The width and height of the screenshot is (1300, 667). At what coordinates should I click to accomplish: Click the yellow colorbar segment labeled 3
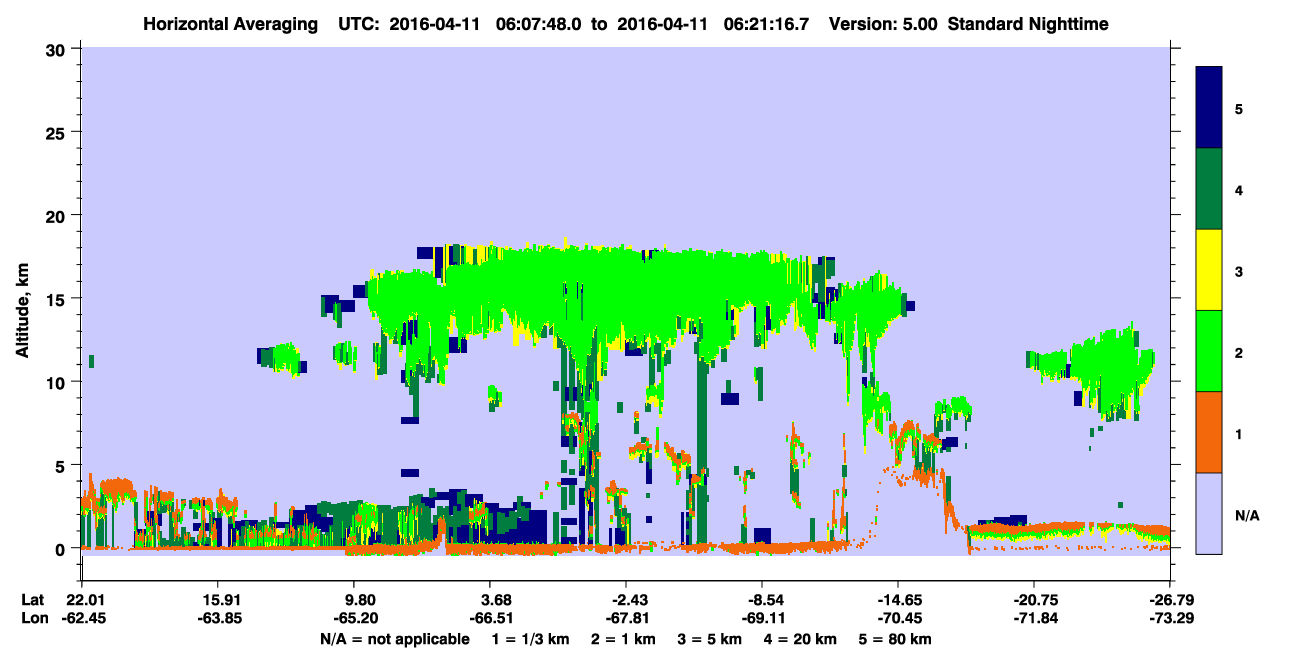pos(1209,270)
